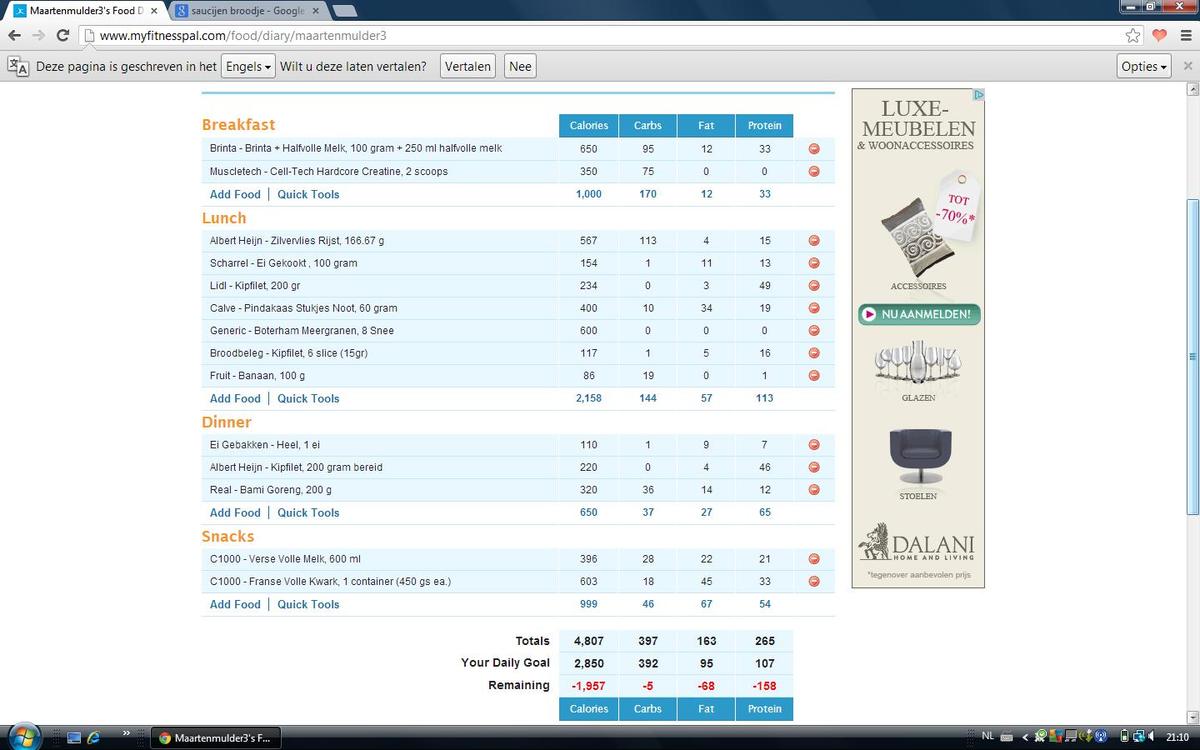
Task: Delete the Zilvervlies Rijst lunch entry
Action: tap(813, 241)
